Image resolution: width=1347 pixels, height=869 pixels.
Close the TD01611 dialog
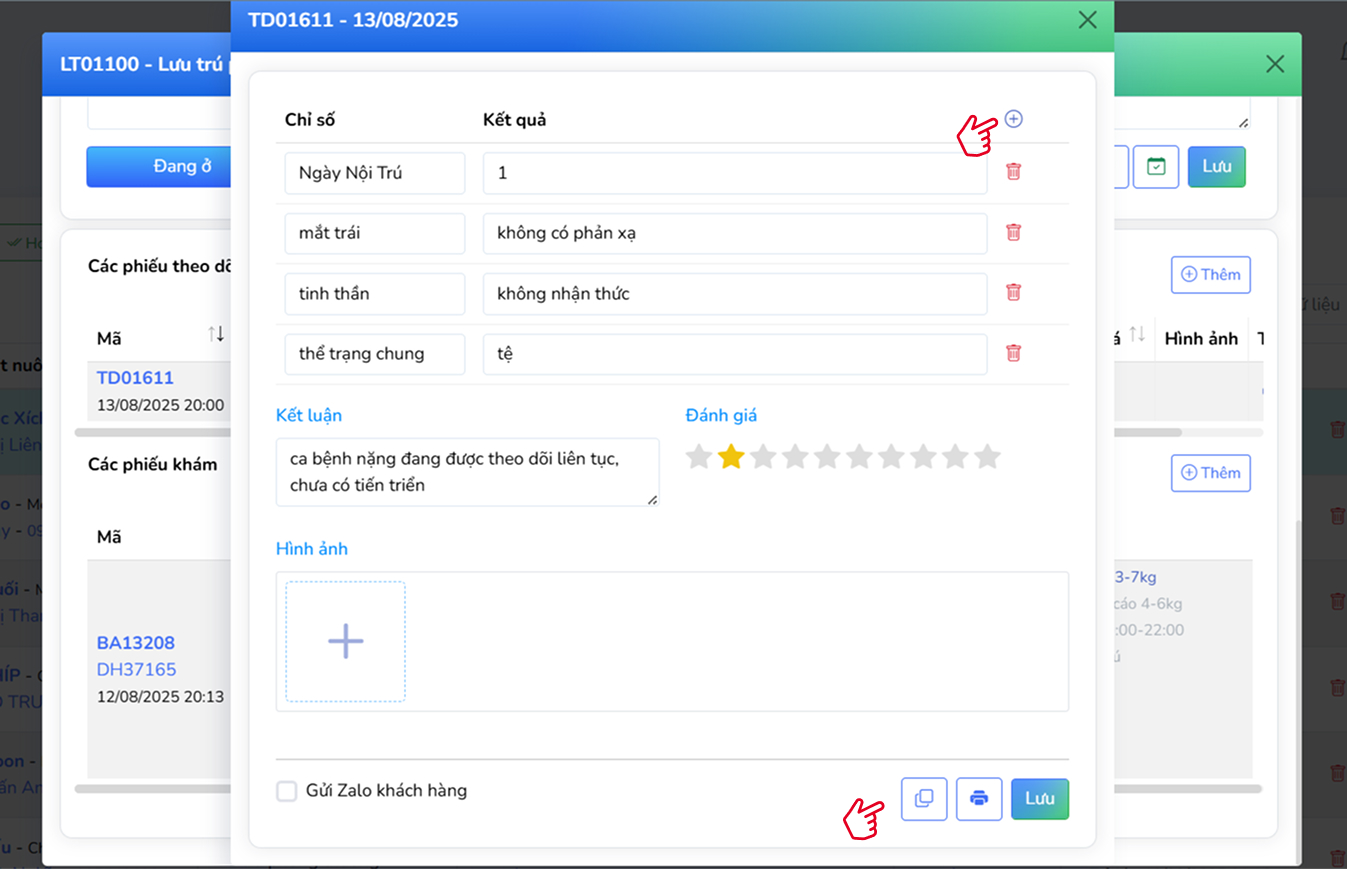tap(1088, 20)
